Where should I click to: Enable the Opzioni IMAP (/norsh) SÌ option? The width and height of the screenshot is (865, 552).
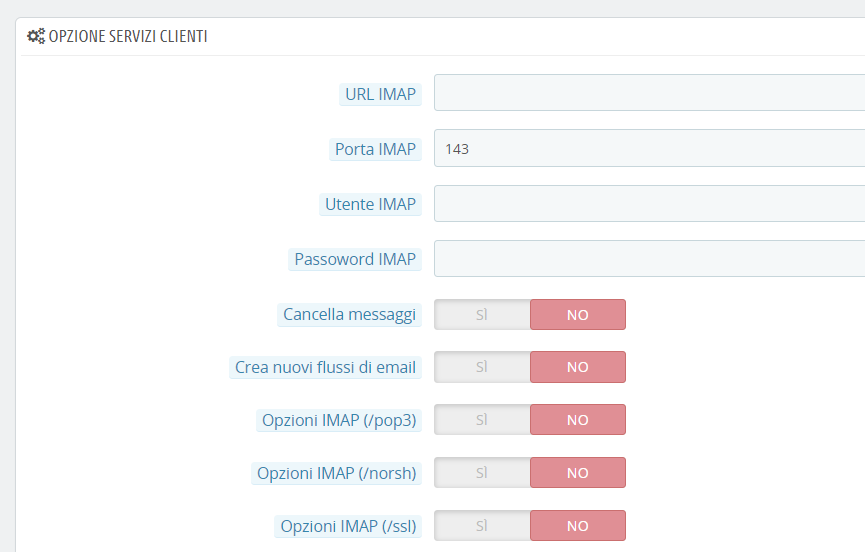tap(482, 473)
